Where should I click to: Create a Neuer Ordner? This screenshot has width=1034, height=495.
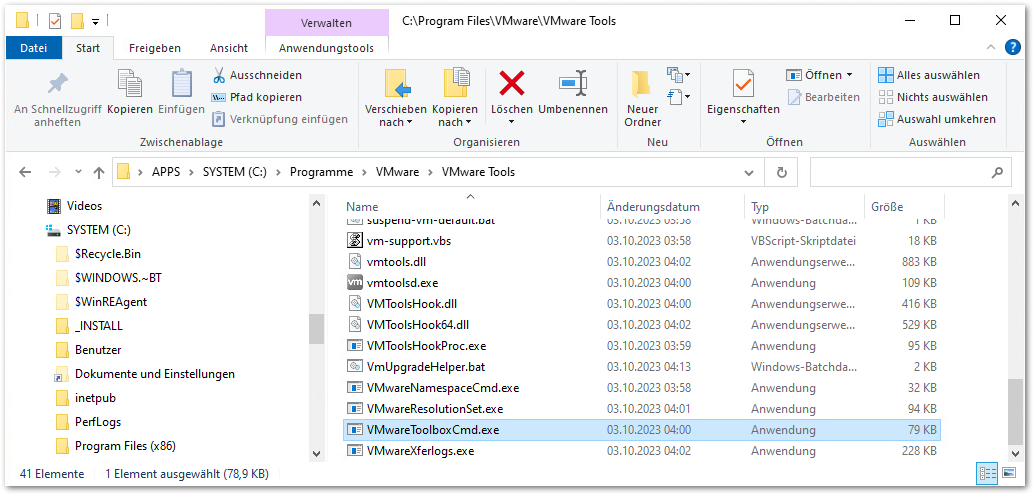[x=643, y=99]
